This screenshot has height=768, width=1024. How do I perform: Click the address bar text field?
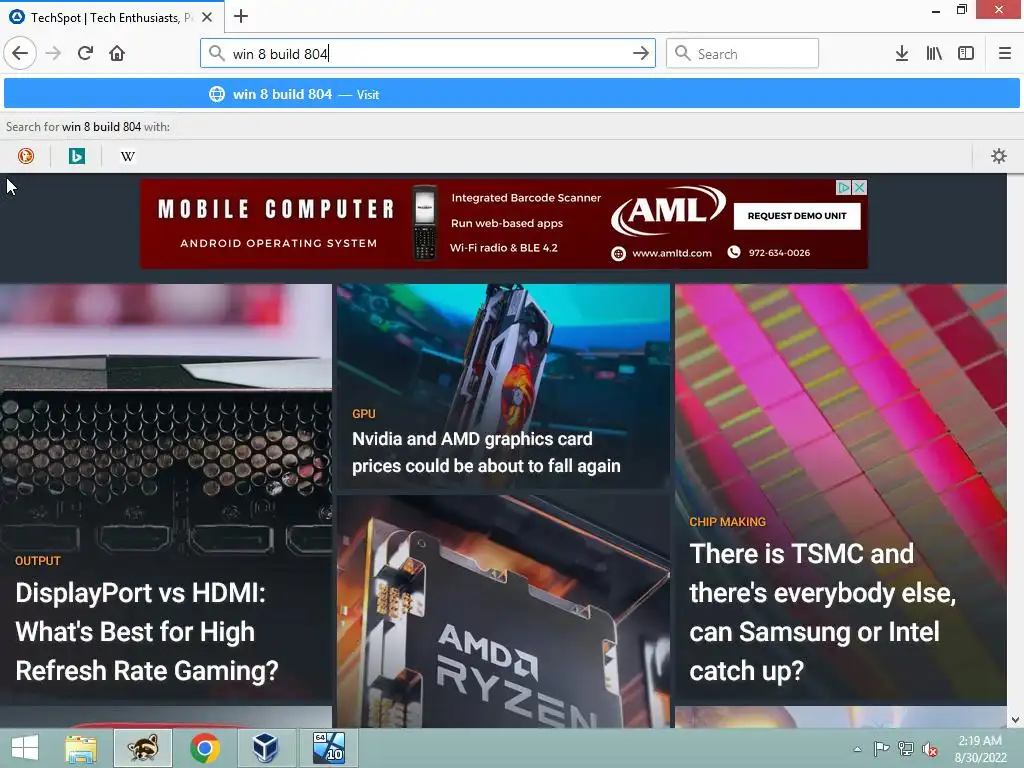pos(428,54)
